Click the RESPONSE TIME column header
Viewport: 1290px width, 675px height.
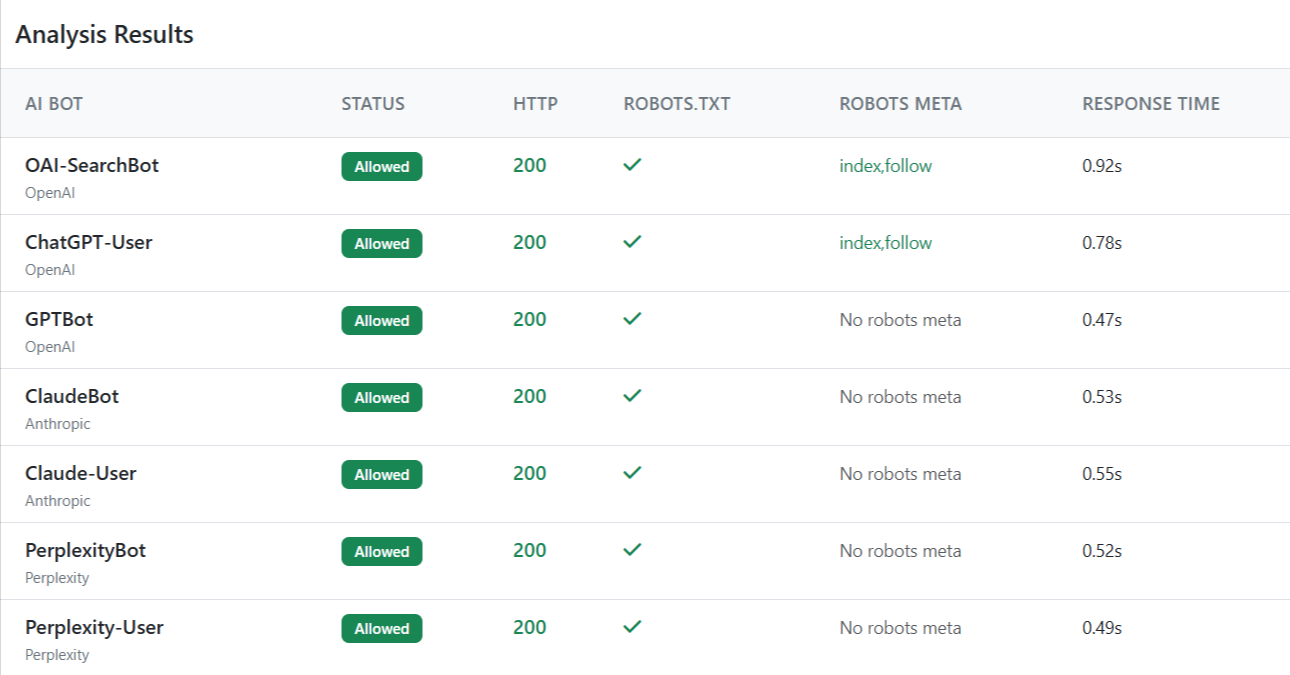click(x=1150, y=104)
